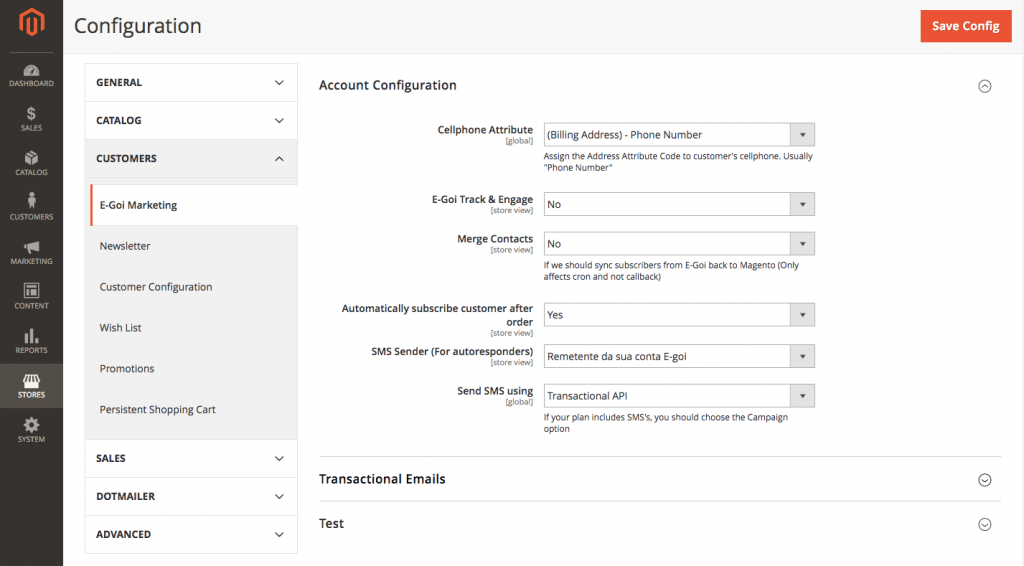This screenshot has width=1024, height=566.
Task: Click the Save Config button
Action: click(x=965, y=26)
